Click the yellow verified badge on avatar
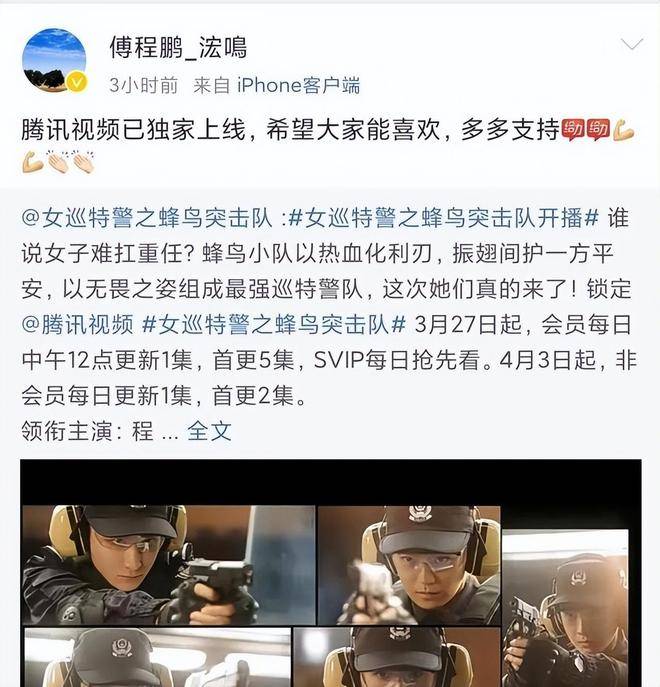Image resolution: width=660 pixels, height=687 pixels. pyautogui.click(x=77, y=82)
